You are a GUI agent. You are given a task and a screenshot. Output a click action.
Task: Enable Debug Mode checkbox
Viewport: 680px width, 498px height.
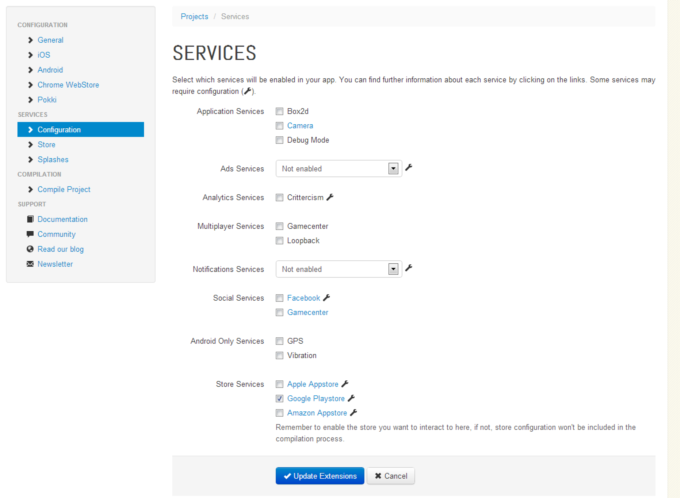[x=280, y=140]
